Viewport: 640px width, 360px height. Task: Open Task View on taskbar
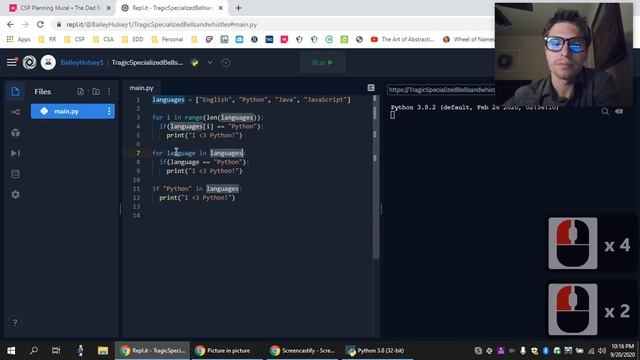point(56,351)
